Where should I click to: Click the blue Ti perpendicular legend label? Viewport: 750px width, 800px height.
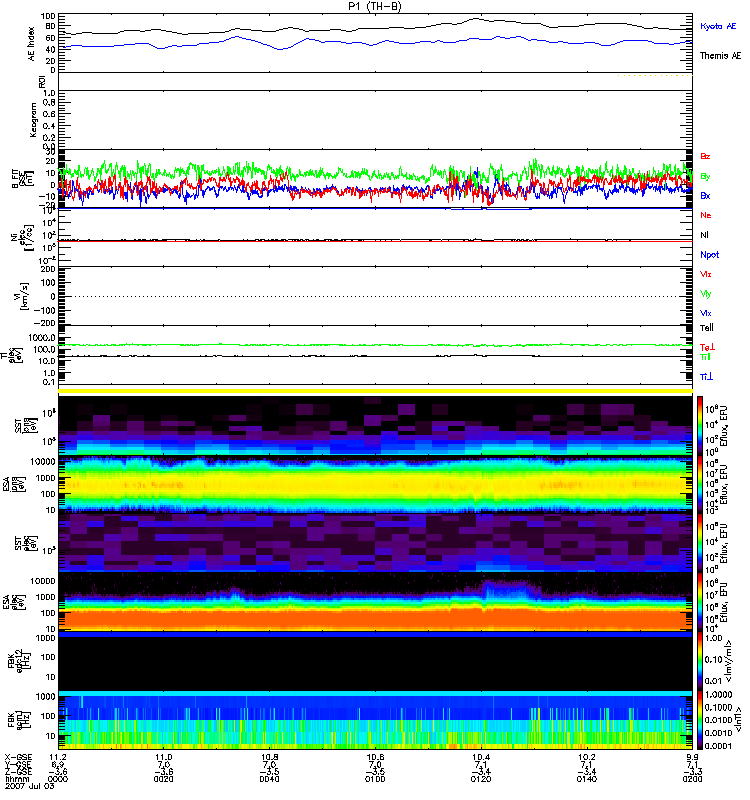[x=706, y=377]
